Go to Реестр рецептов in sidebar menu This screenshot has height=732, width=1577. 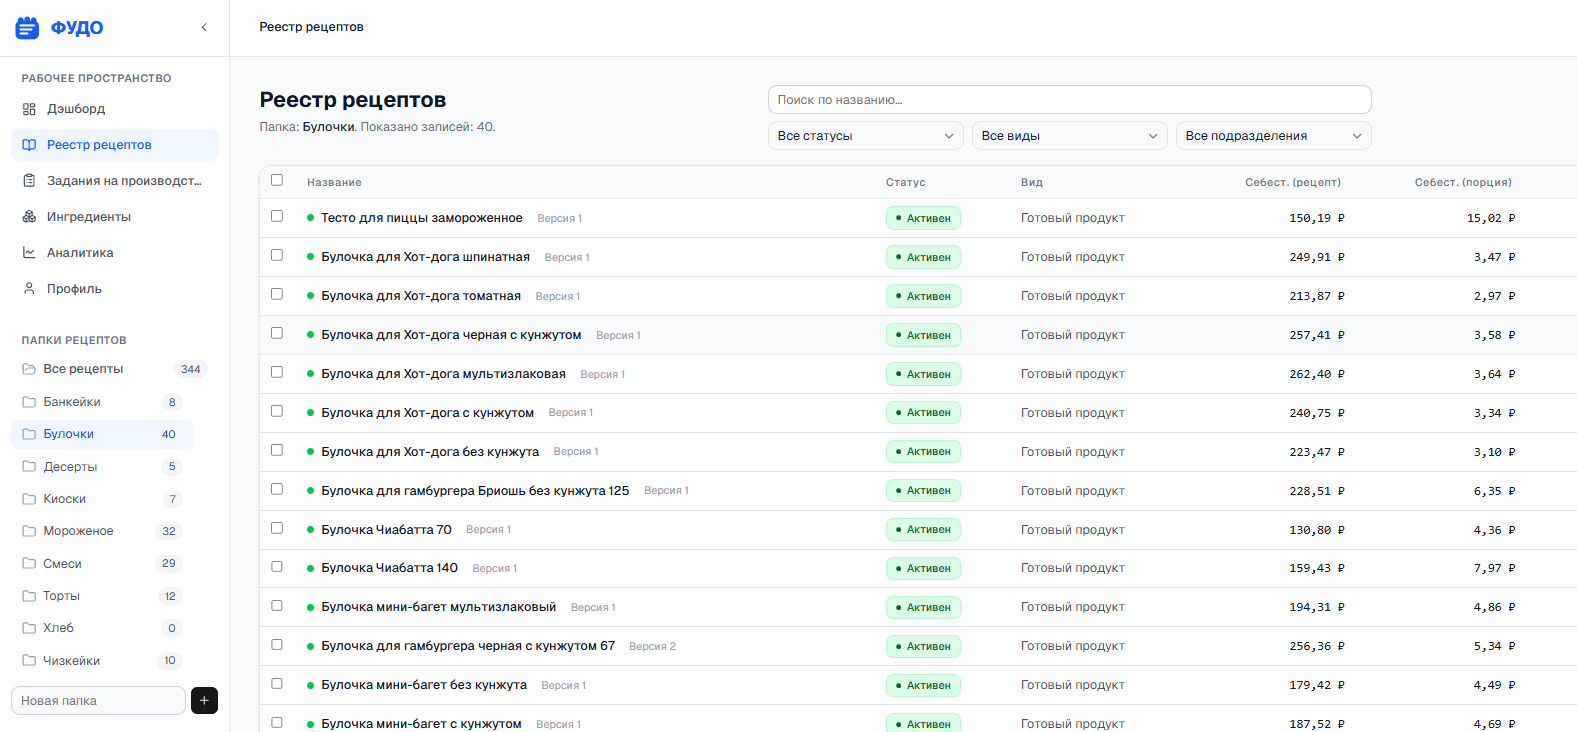[99, 145]
